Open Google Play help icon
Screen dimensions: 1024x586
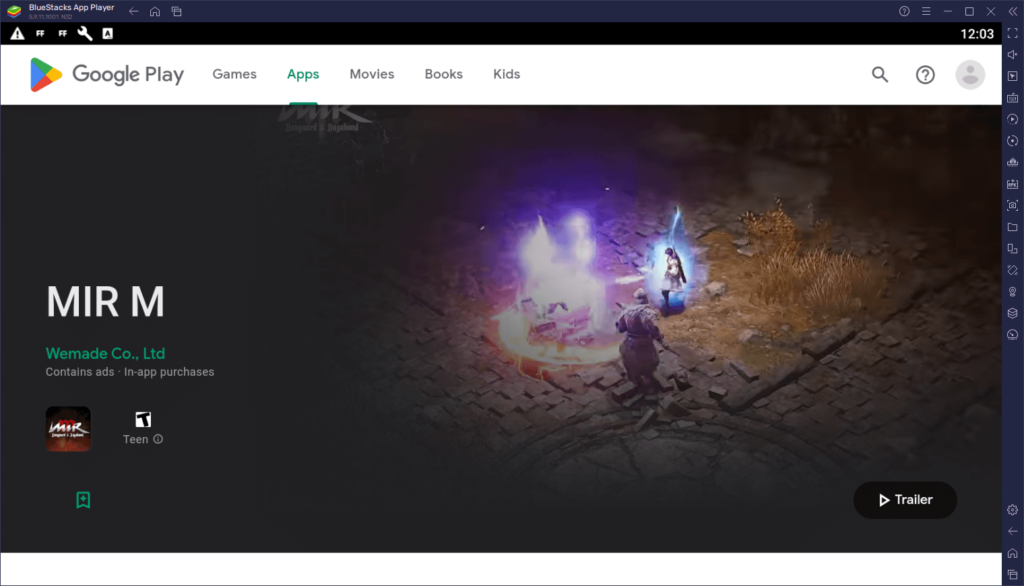pos(925,74)
